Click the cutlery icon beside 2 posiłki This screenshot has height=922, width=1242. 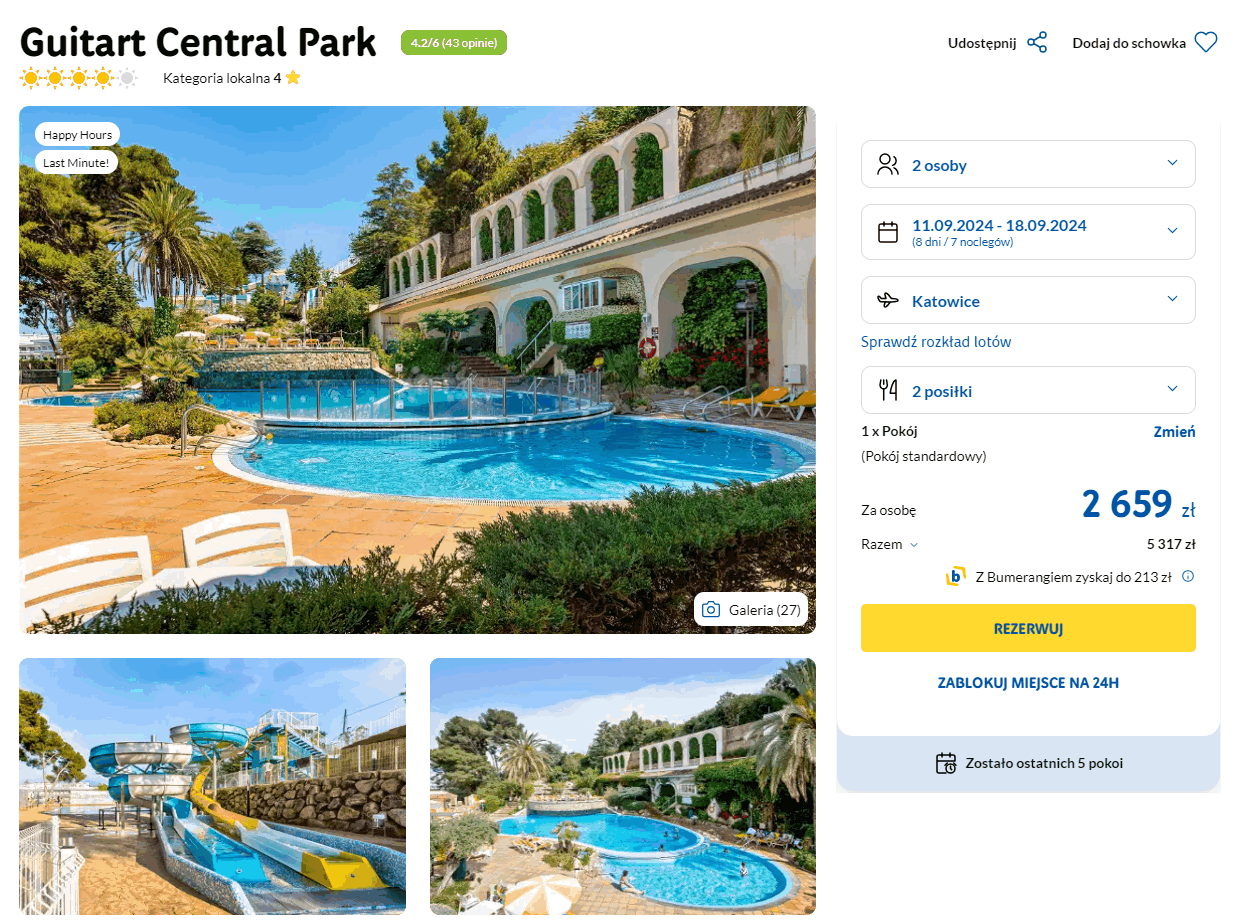(888, 390)
